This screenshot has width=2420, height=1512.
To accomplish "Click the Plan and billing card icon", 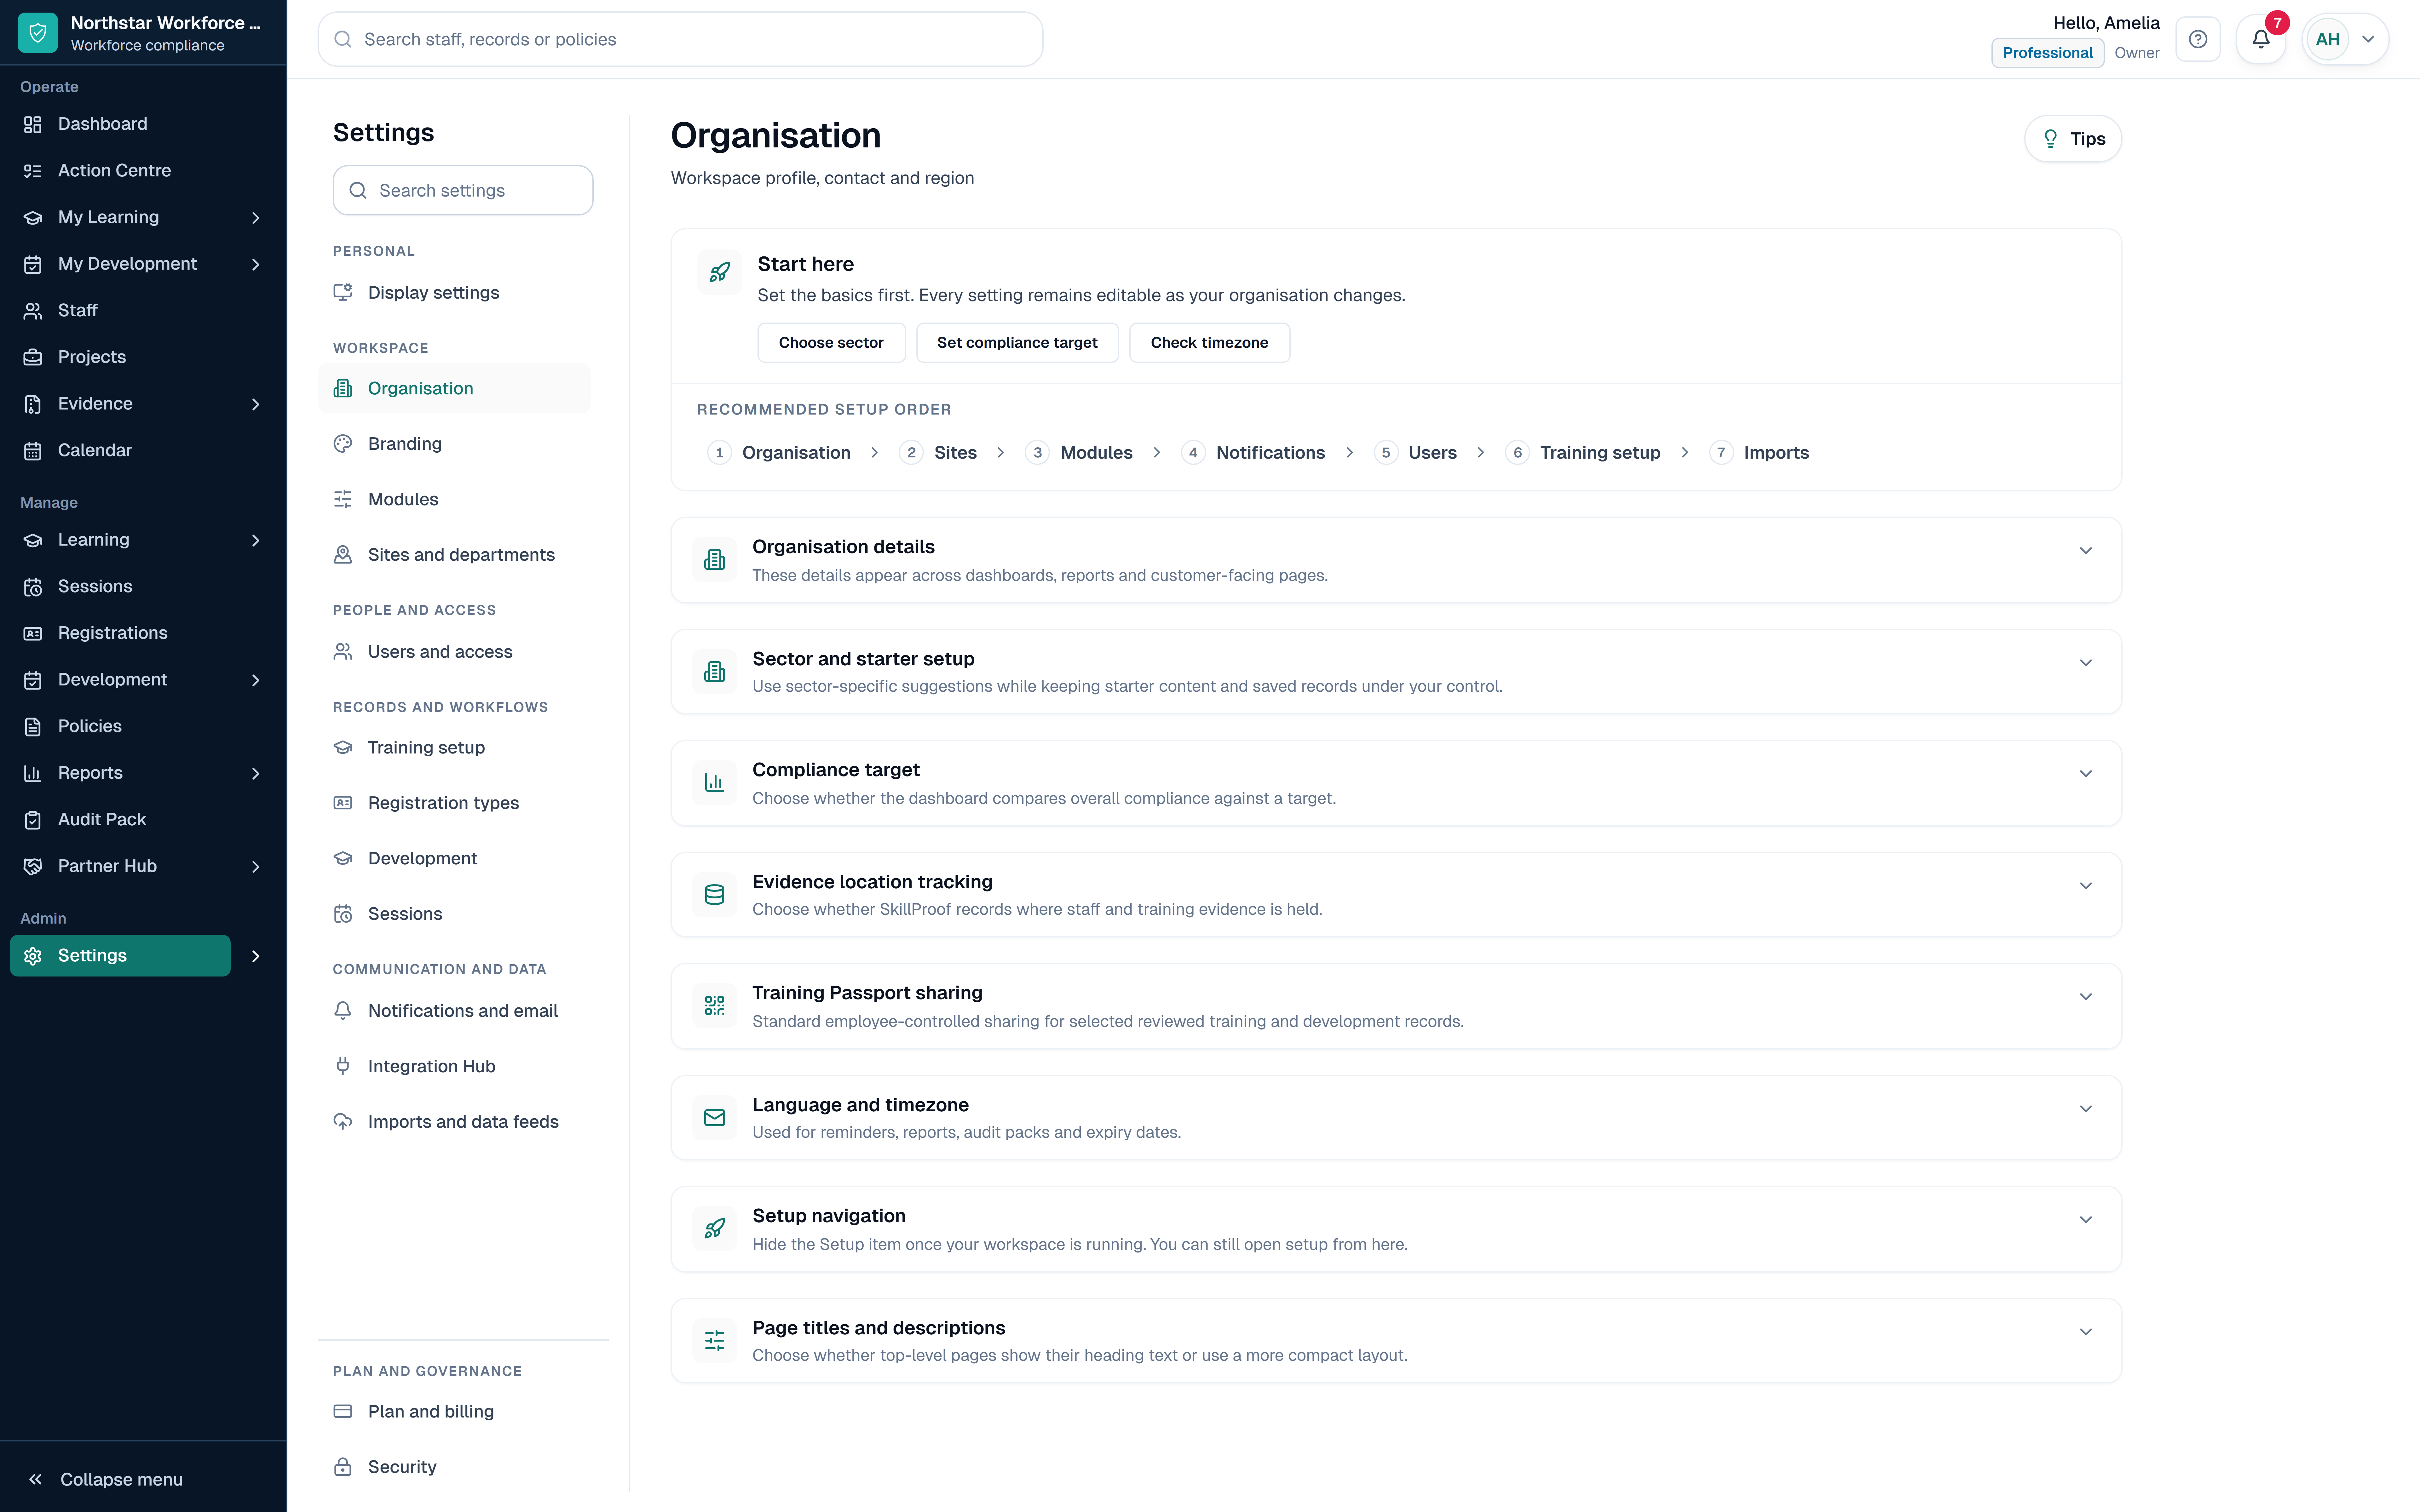I will [343, 1411].
